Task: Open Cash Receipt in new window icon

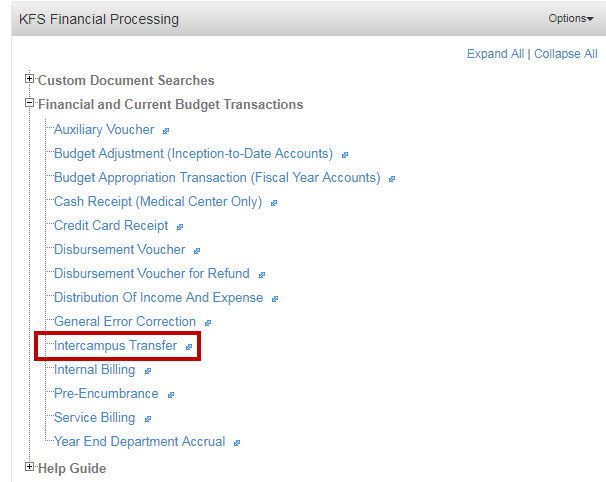Action: (274, 203)
